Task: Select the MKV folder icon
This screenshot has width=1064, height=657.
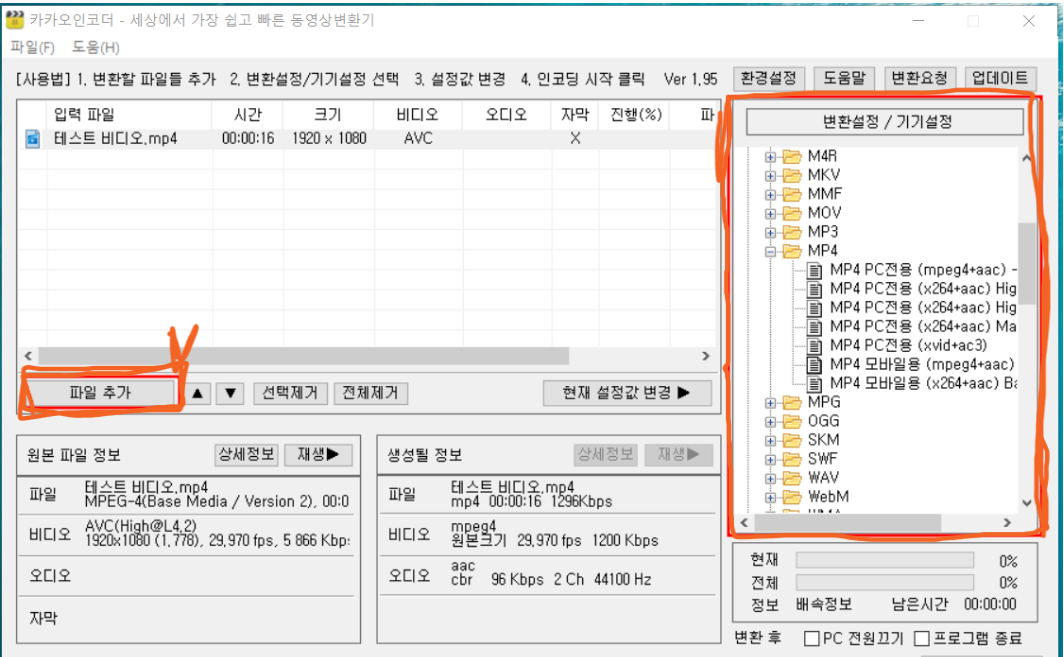Action: (x=792, y=176)
